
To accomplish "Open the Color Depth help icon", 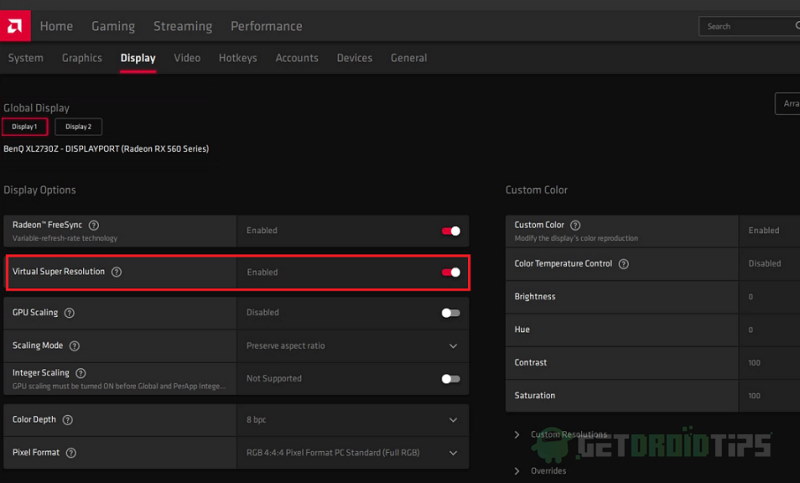I will point(67,420).
